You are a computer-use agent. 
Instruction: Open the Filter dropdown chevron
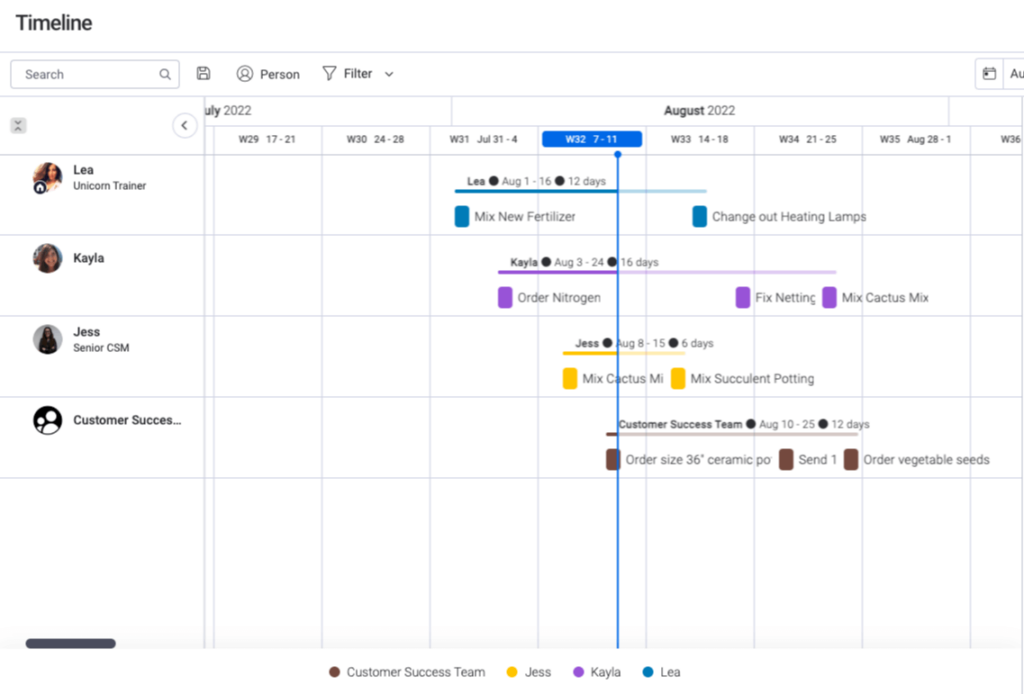tap(389, 73)
